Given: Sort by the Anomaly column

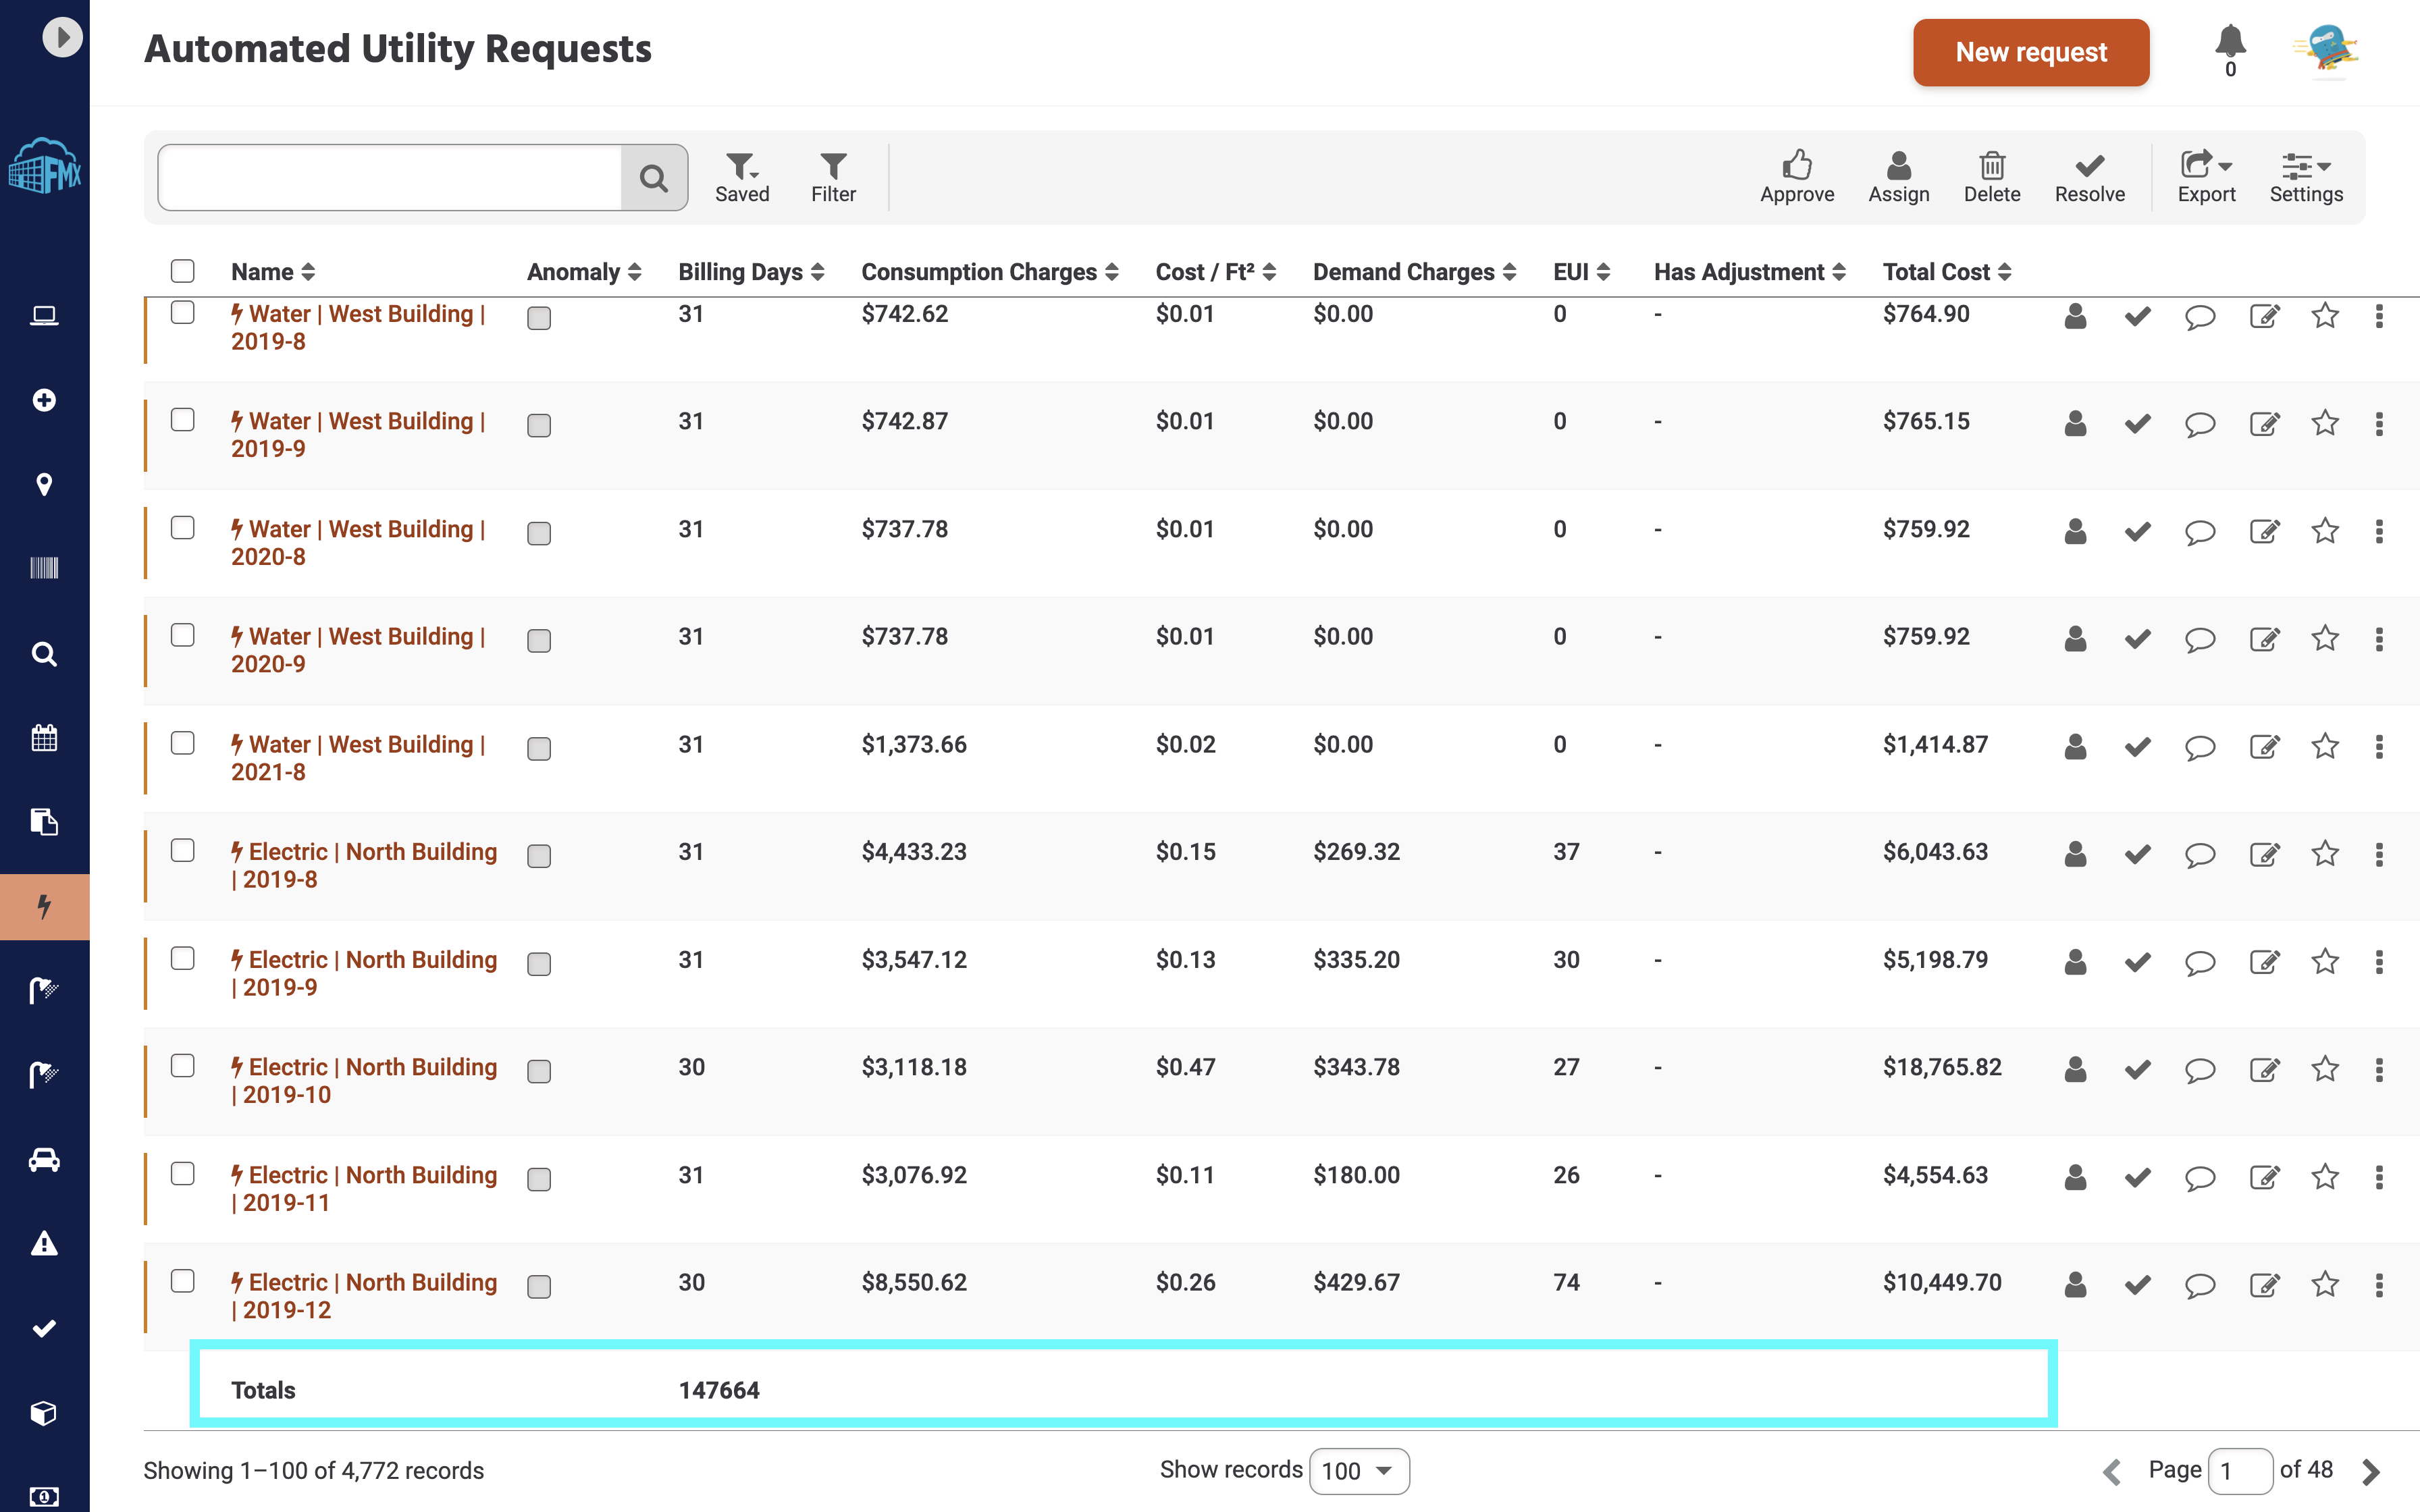Looking at the screenshot, I should tap(584, 272).
